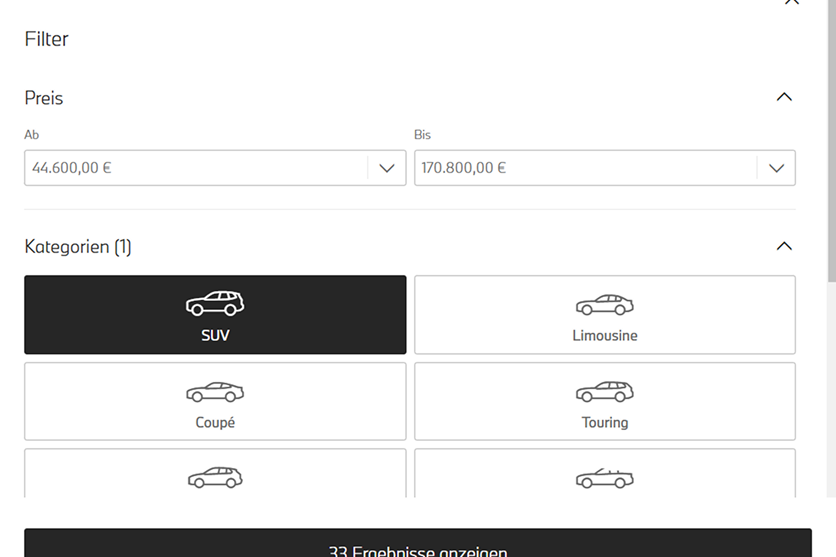The width and height of the screenshot is (836, 557).
Task: Click the 170.800,00 € price field
Action: tap(585, 168)
